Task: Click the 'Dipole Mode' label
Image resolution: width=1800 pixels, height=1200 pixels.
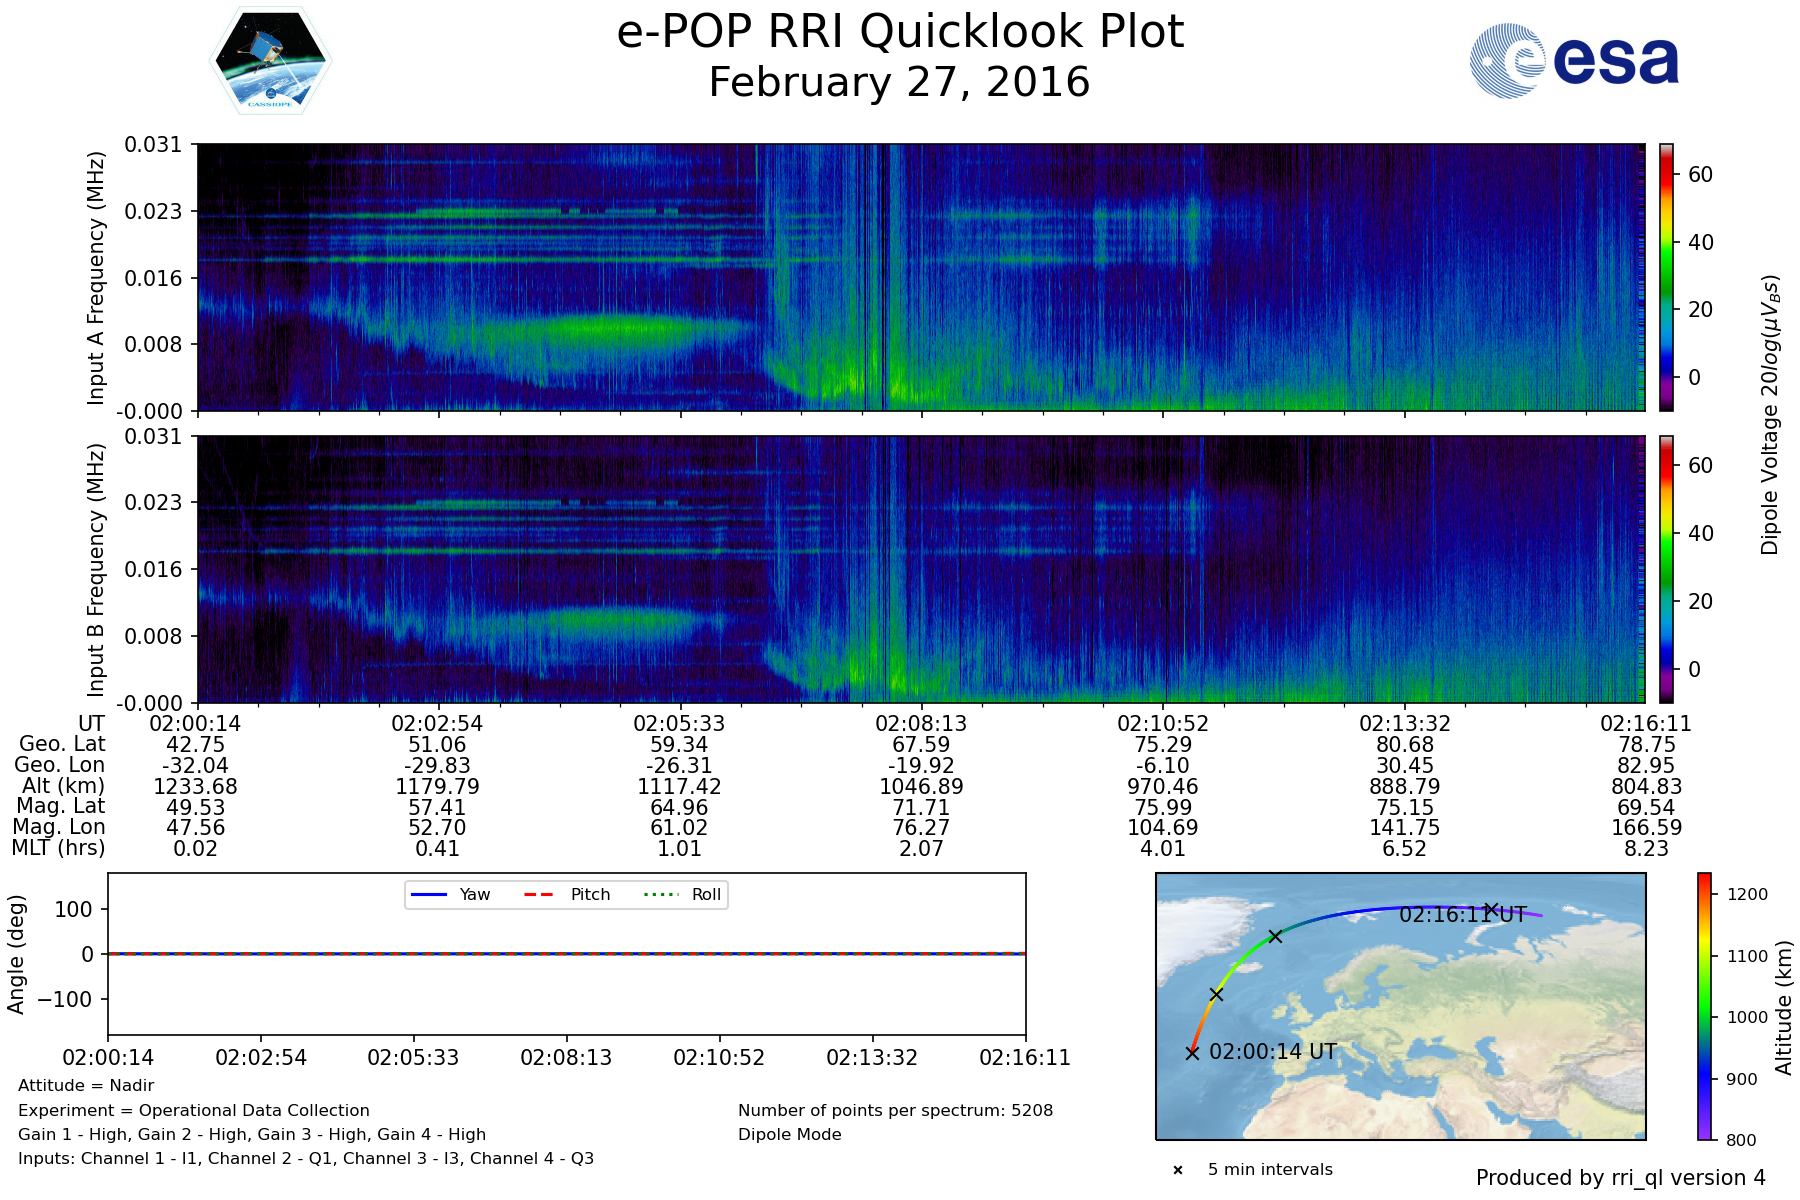Action: pos(789,1135)
